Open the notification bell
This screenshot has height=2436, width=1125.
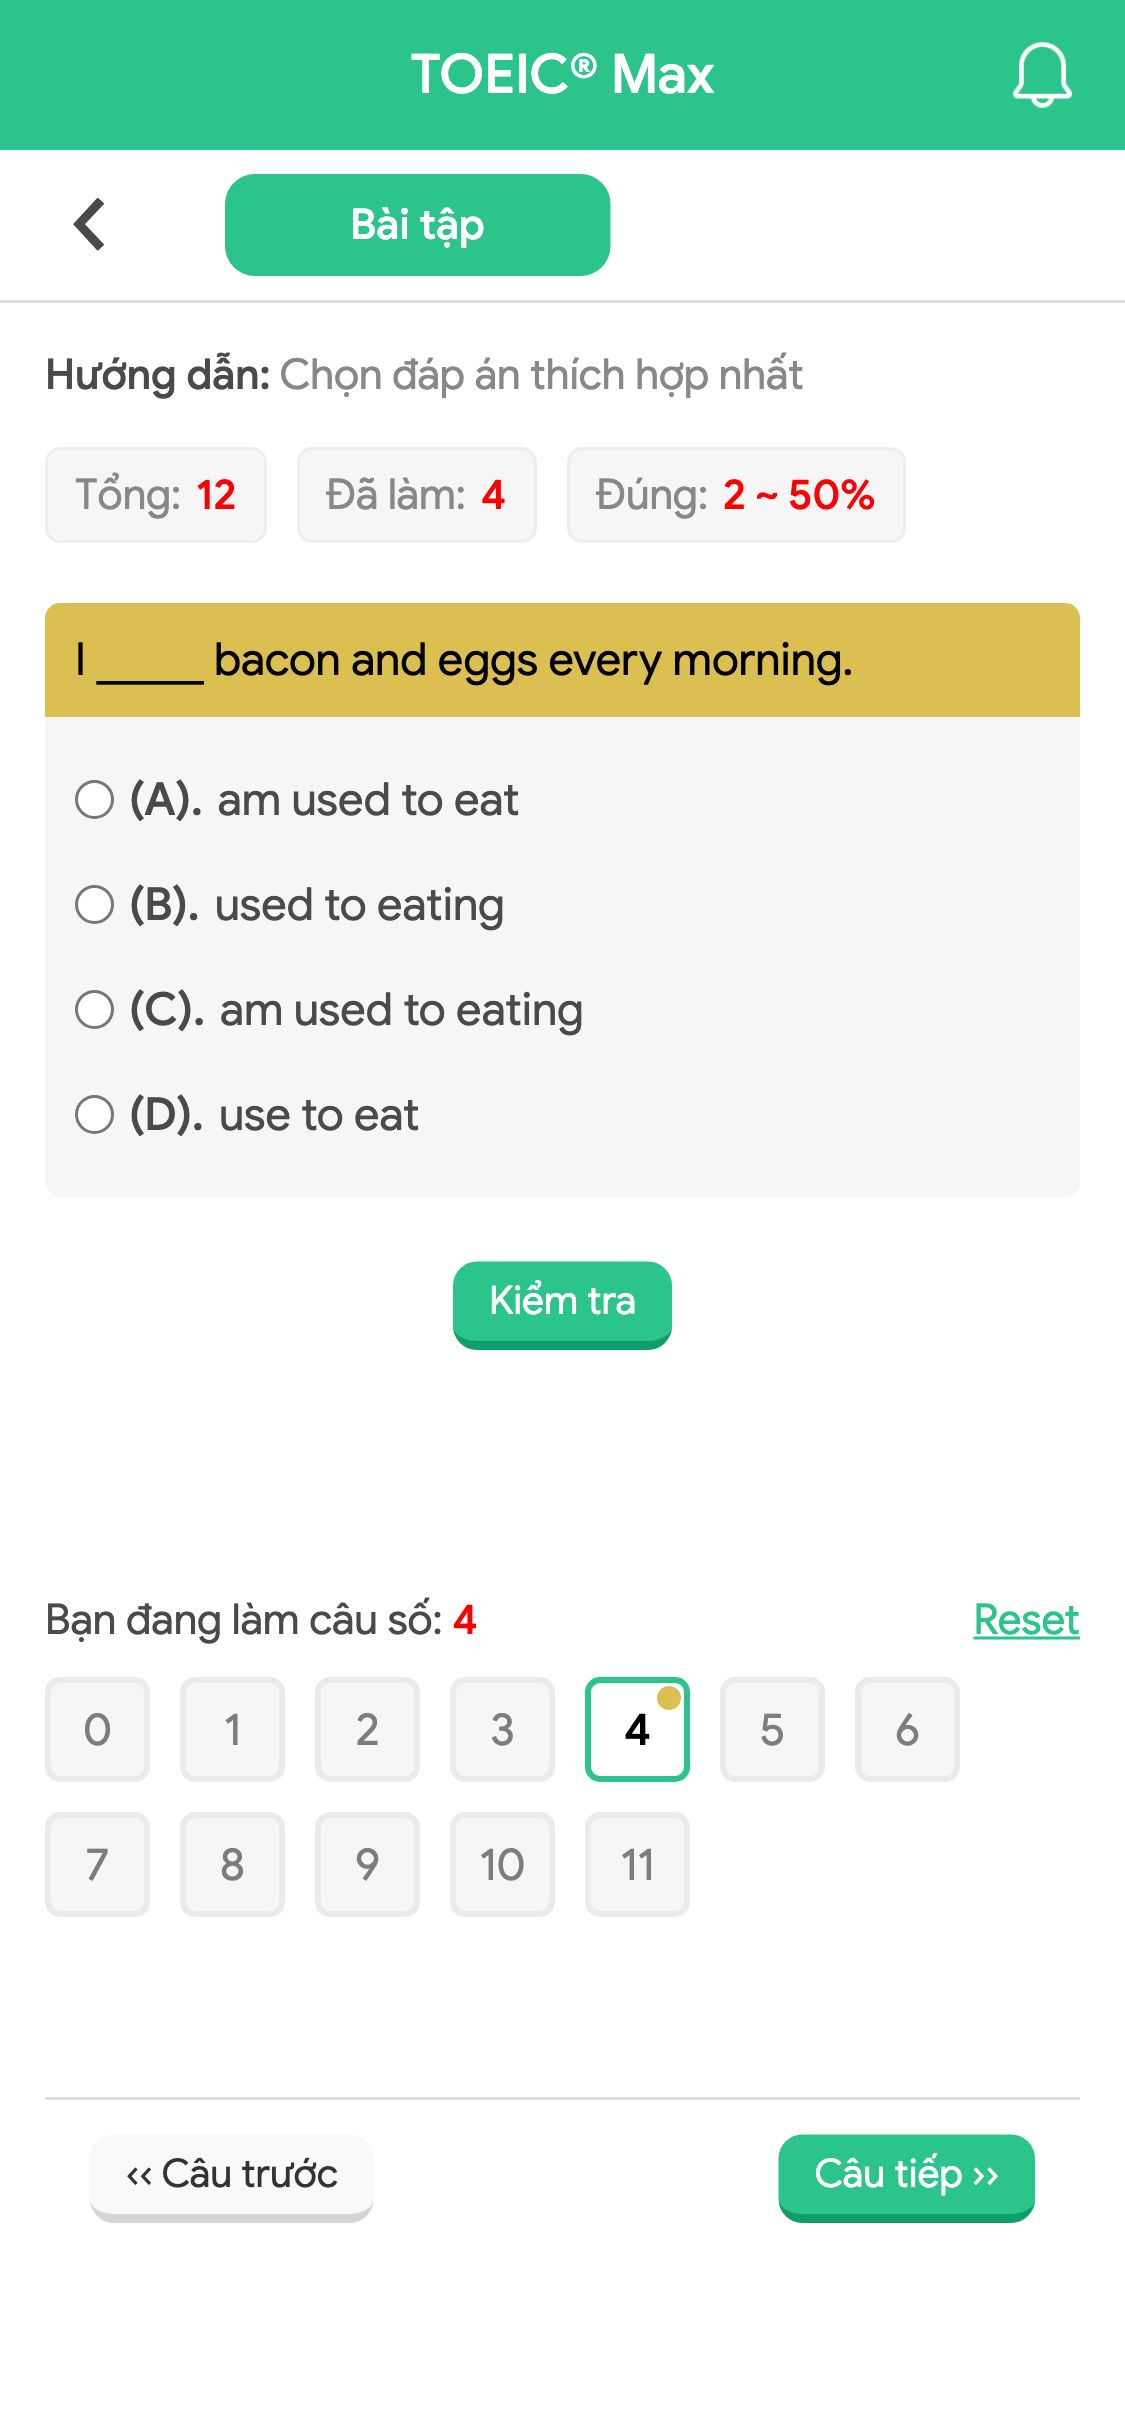pos(1041,74)
